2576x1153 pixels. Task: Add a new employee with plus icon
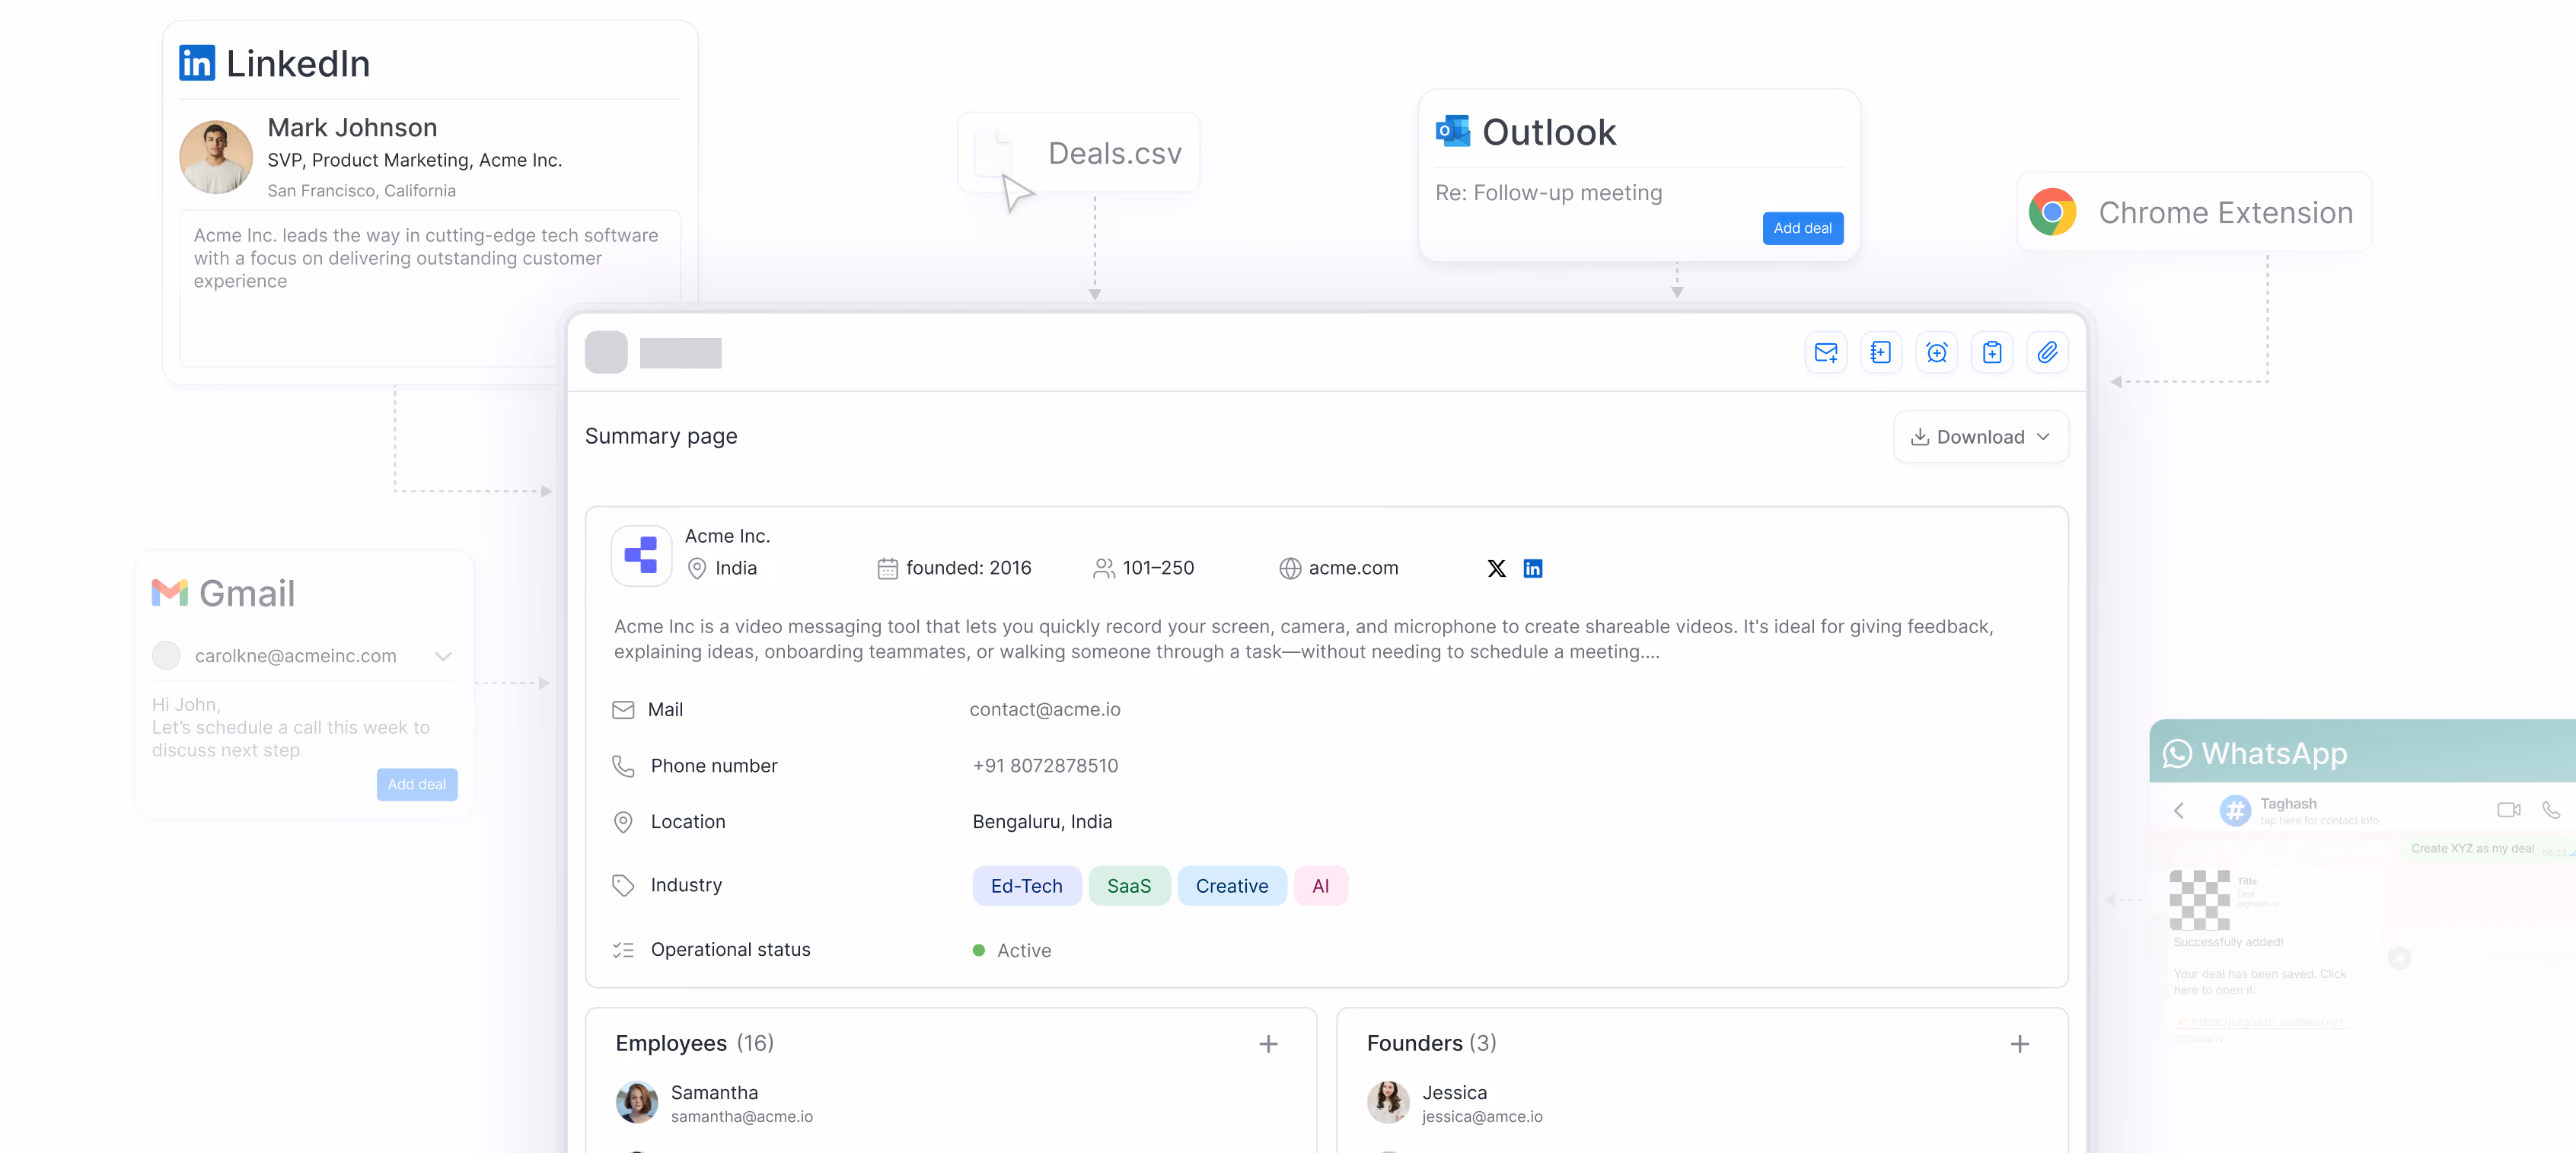click(x=1268, y=1044)
